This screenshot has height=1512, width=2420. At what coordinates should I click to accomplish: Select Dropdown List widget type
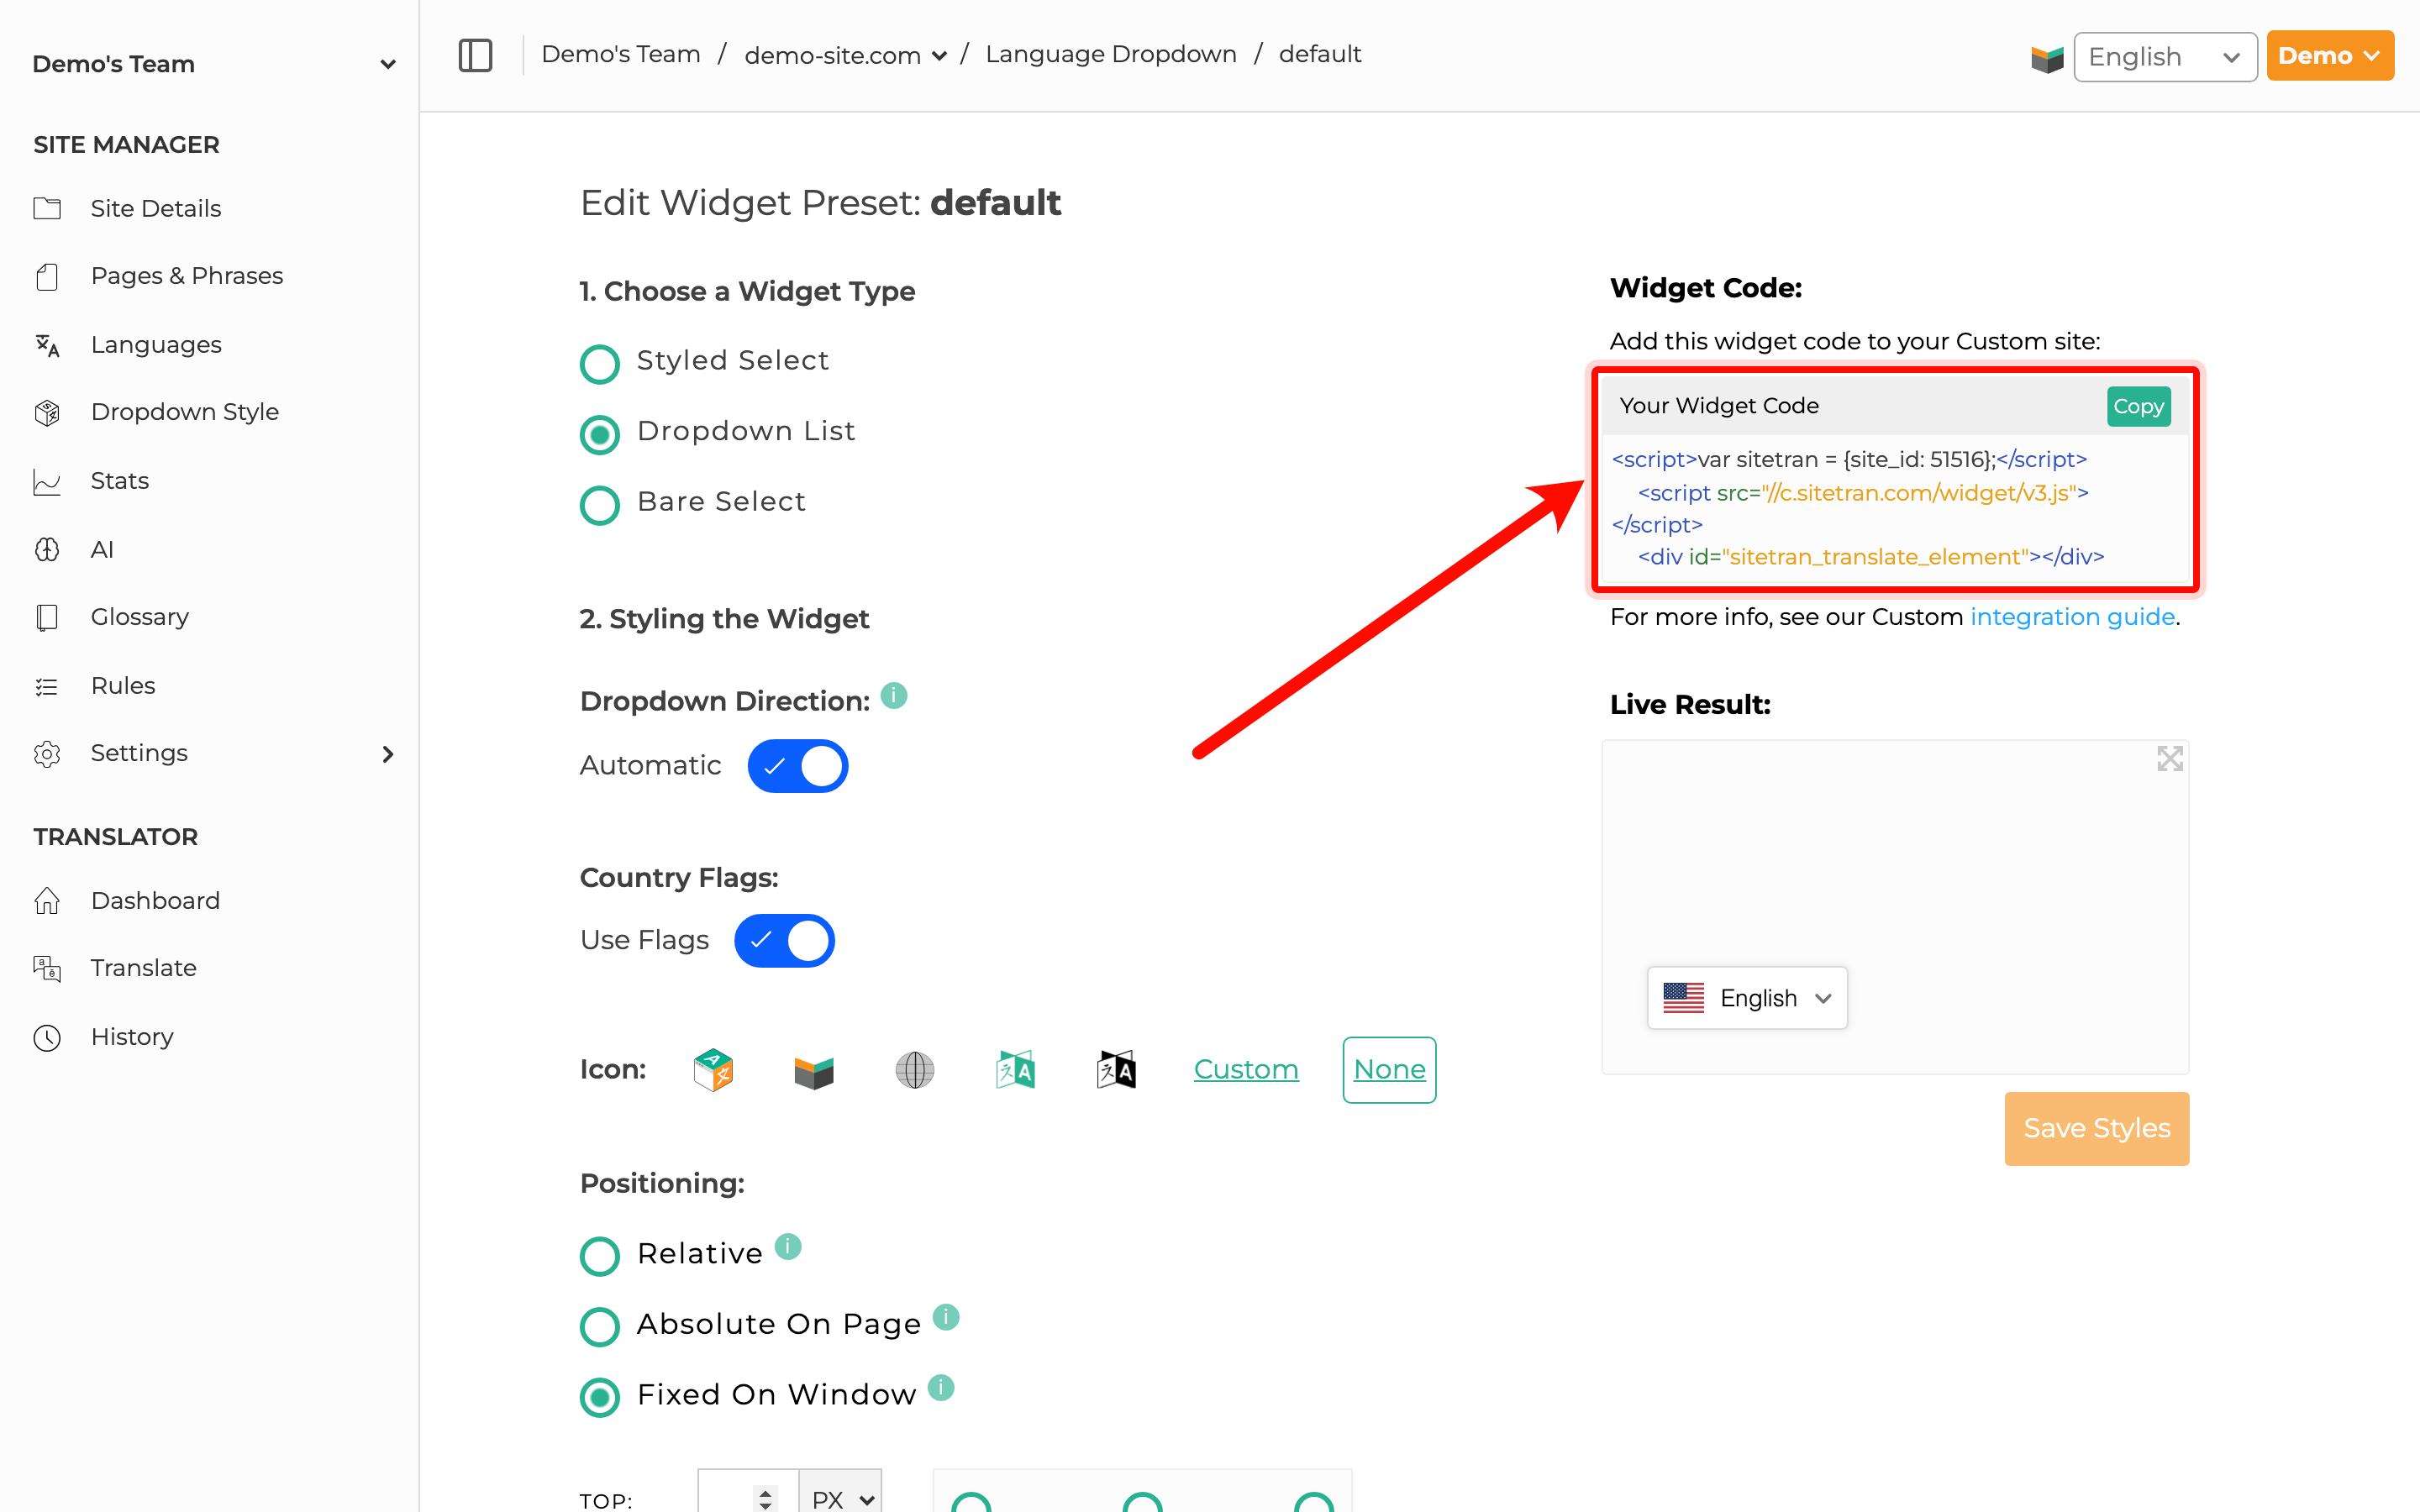click(600, 435)
